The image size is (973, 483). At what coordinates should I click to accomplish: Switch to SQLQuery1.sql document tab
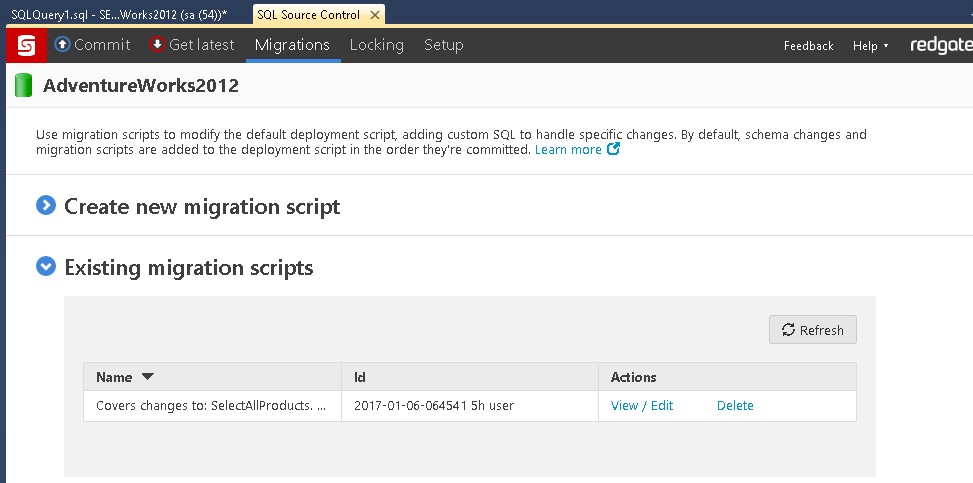coord(120,15)
